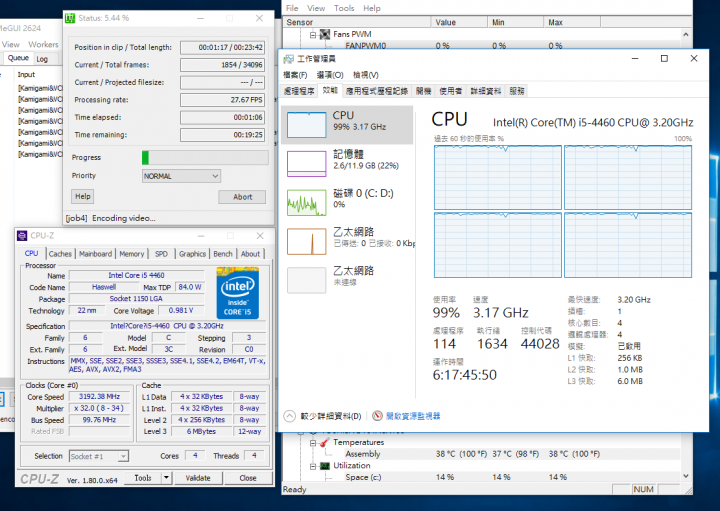Screen dimensions: 720x511
Task: Sort by the Value column header
Action: pyautogui.click(x=459, y=22)
